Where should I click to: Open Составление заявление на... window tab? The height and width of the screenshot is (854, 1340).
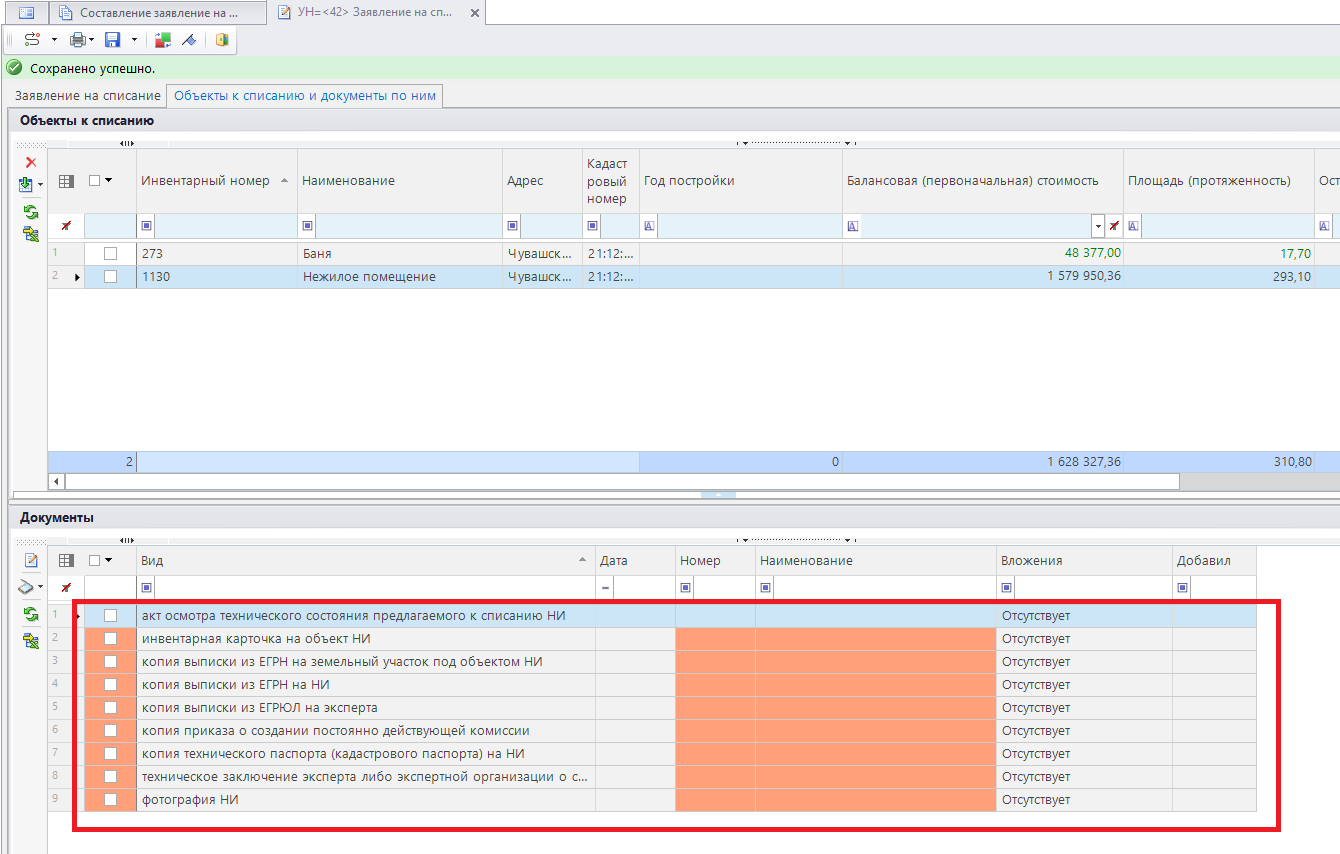tap(159, 13)
